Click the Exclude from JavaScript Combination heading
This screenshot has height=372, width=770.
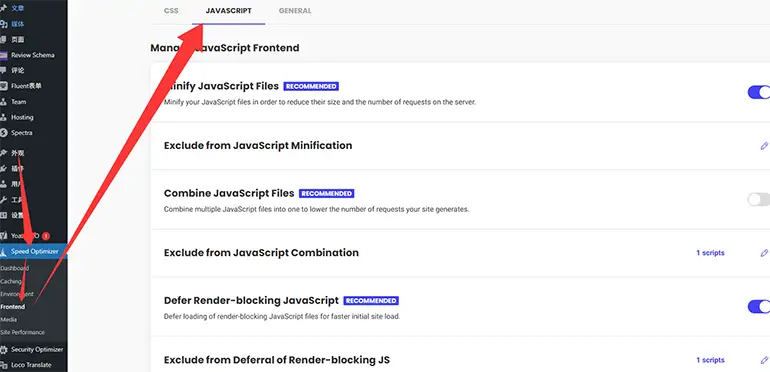[x=261, y=253]
